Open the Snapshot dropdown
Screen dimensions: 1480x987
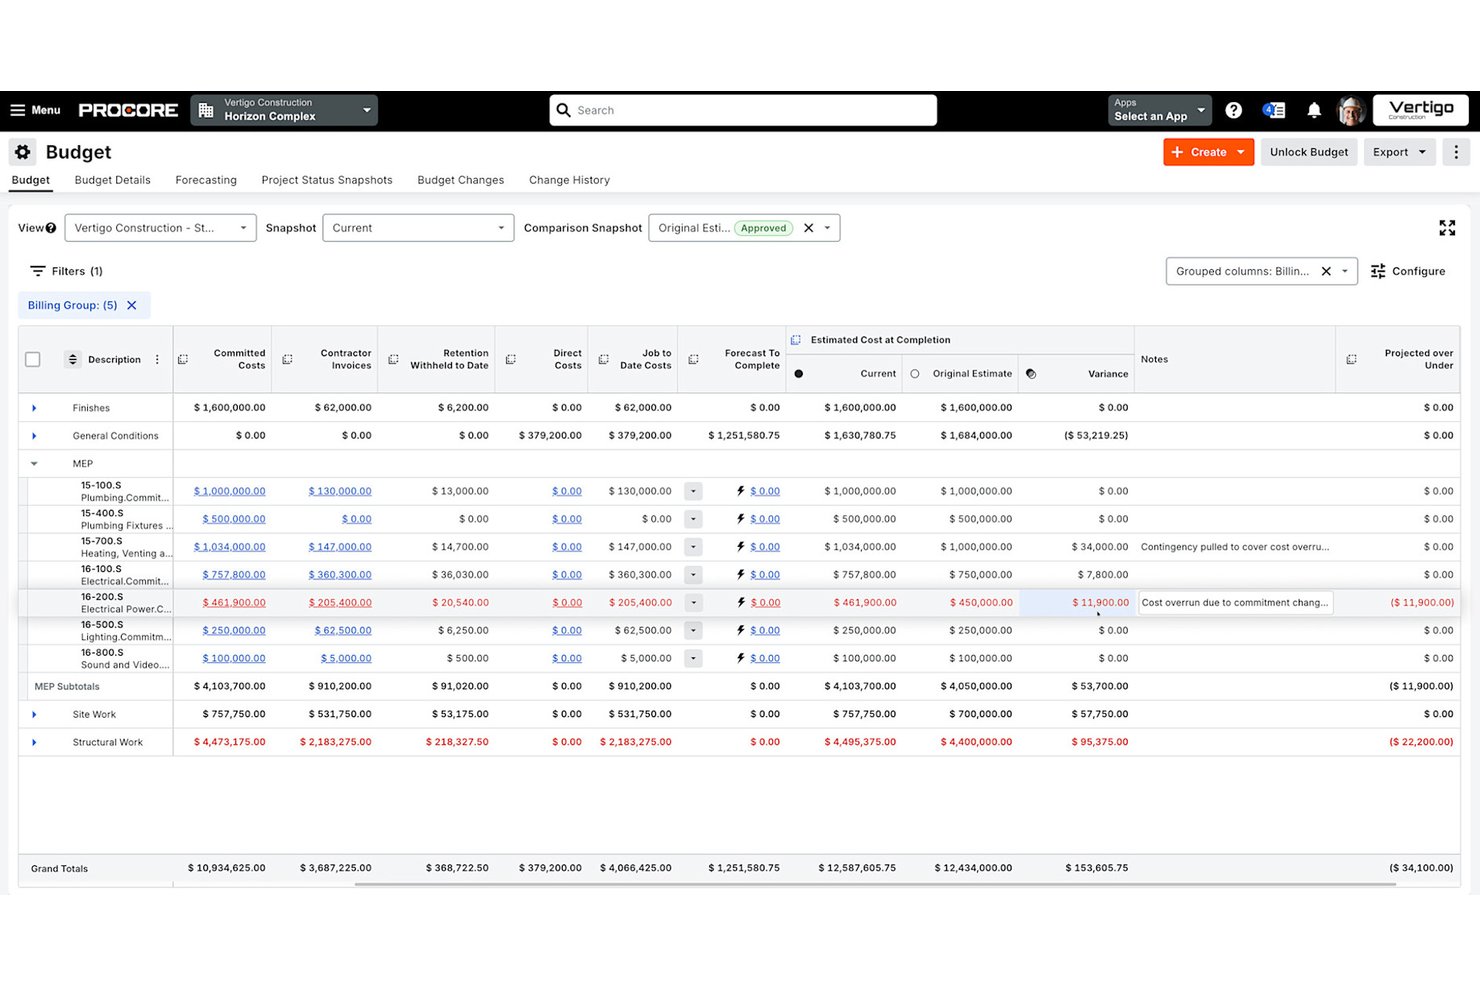point(418,228)
